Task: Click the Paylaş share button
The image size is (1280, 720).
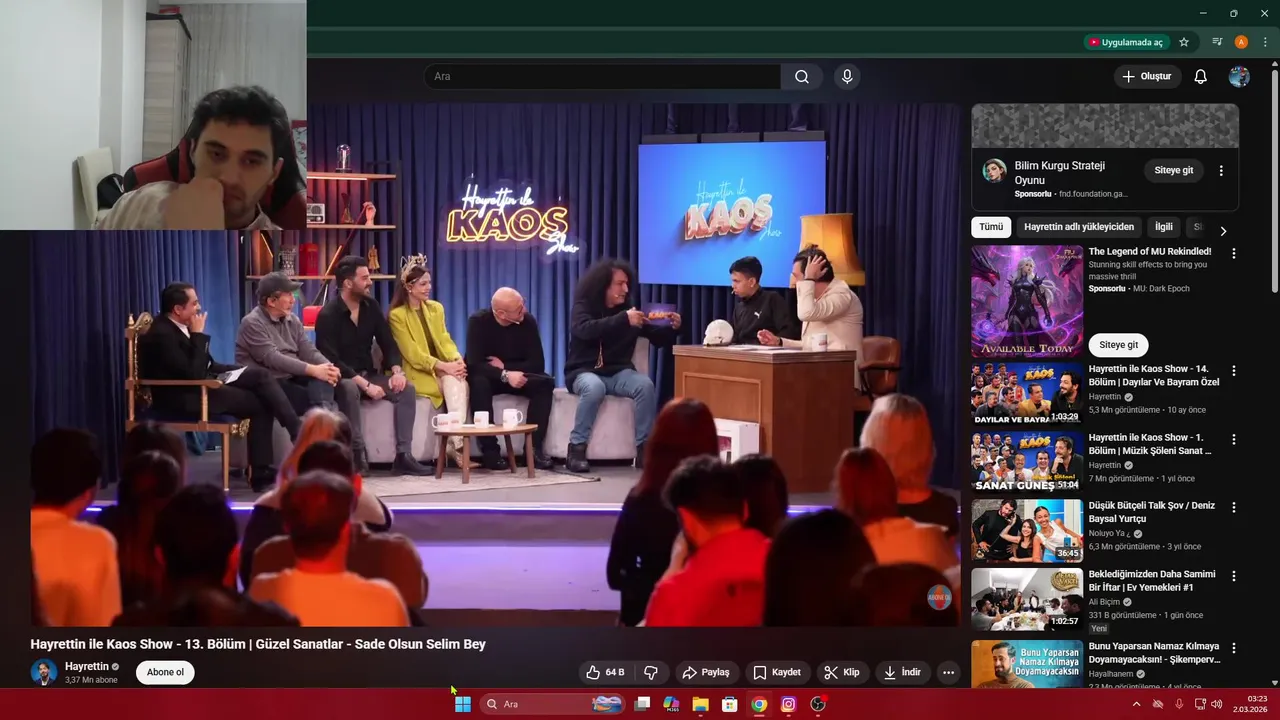Action: (x=706, y=672)
